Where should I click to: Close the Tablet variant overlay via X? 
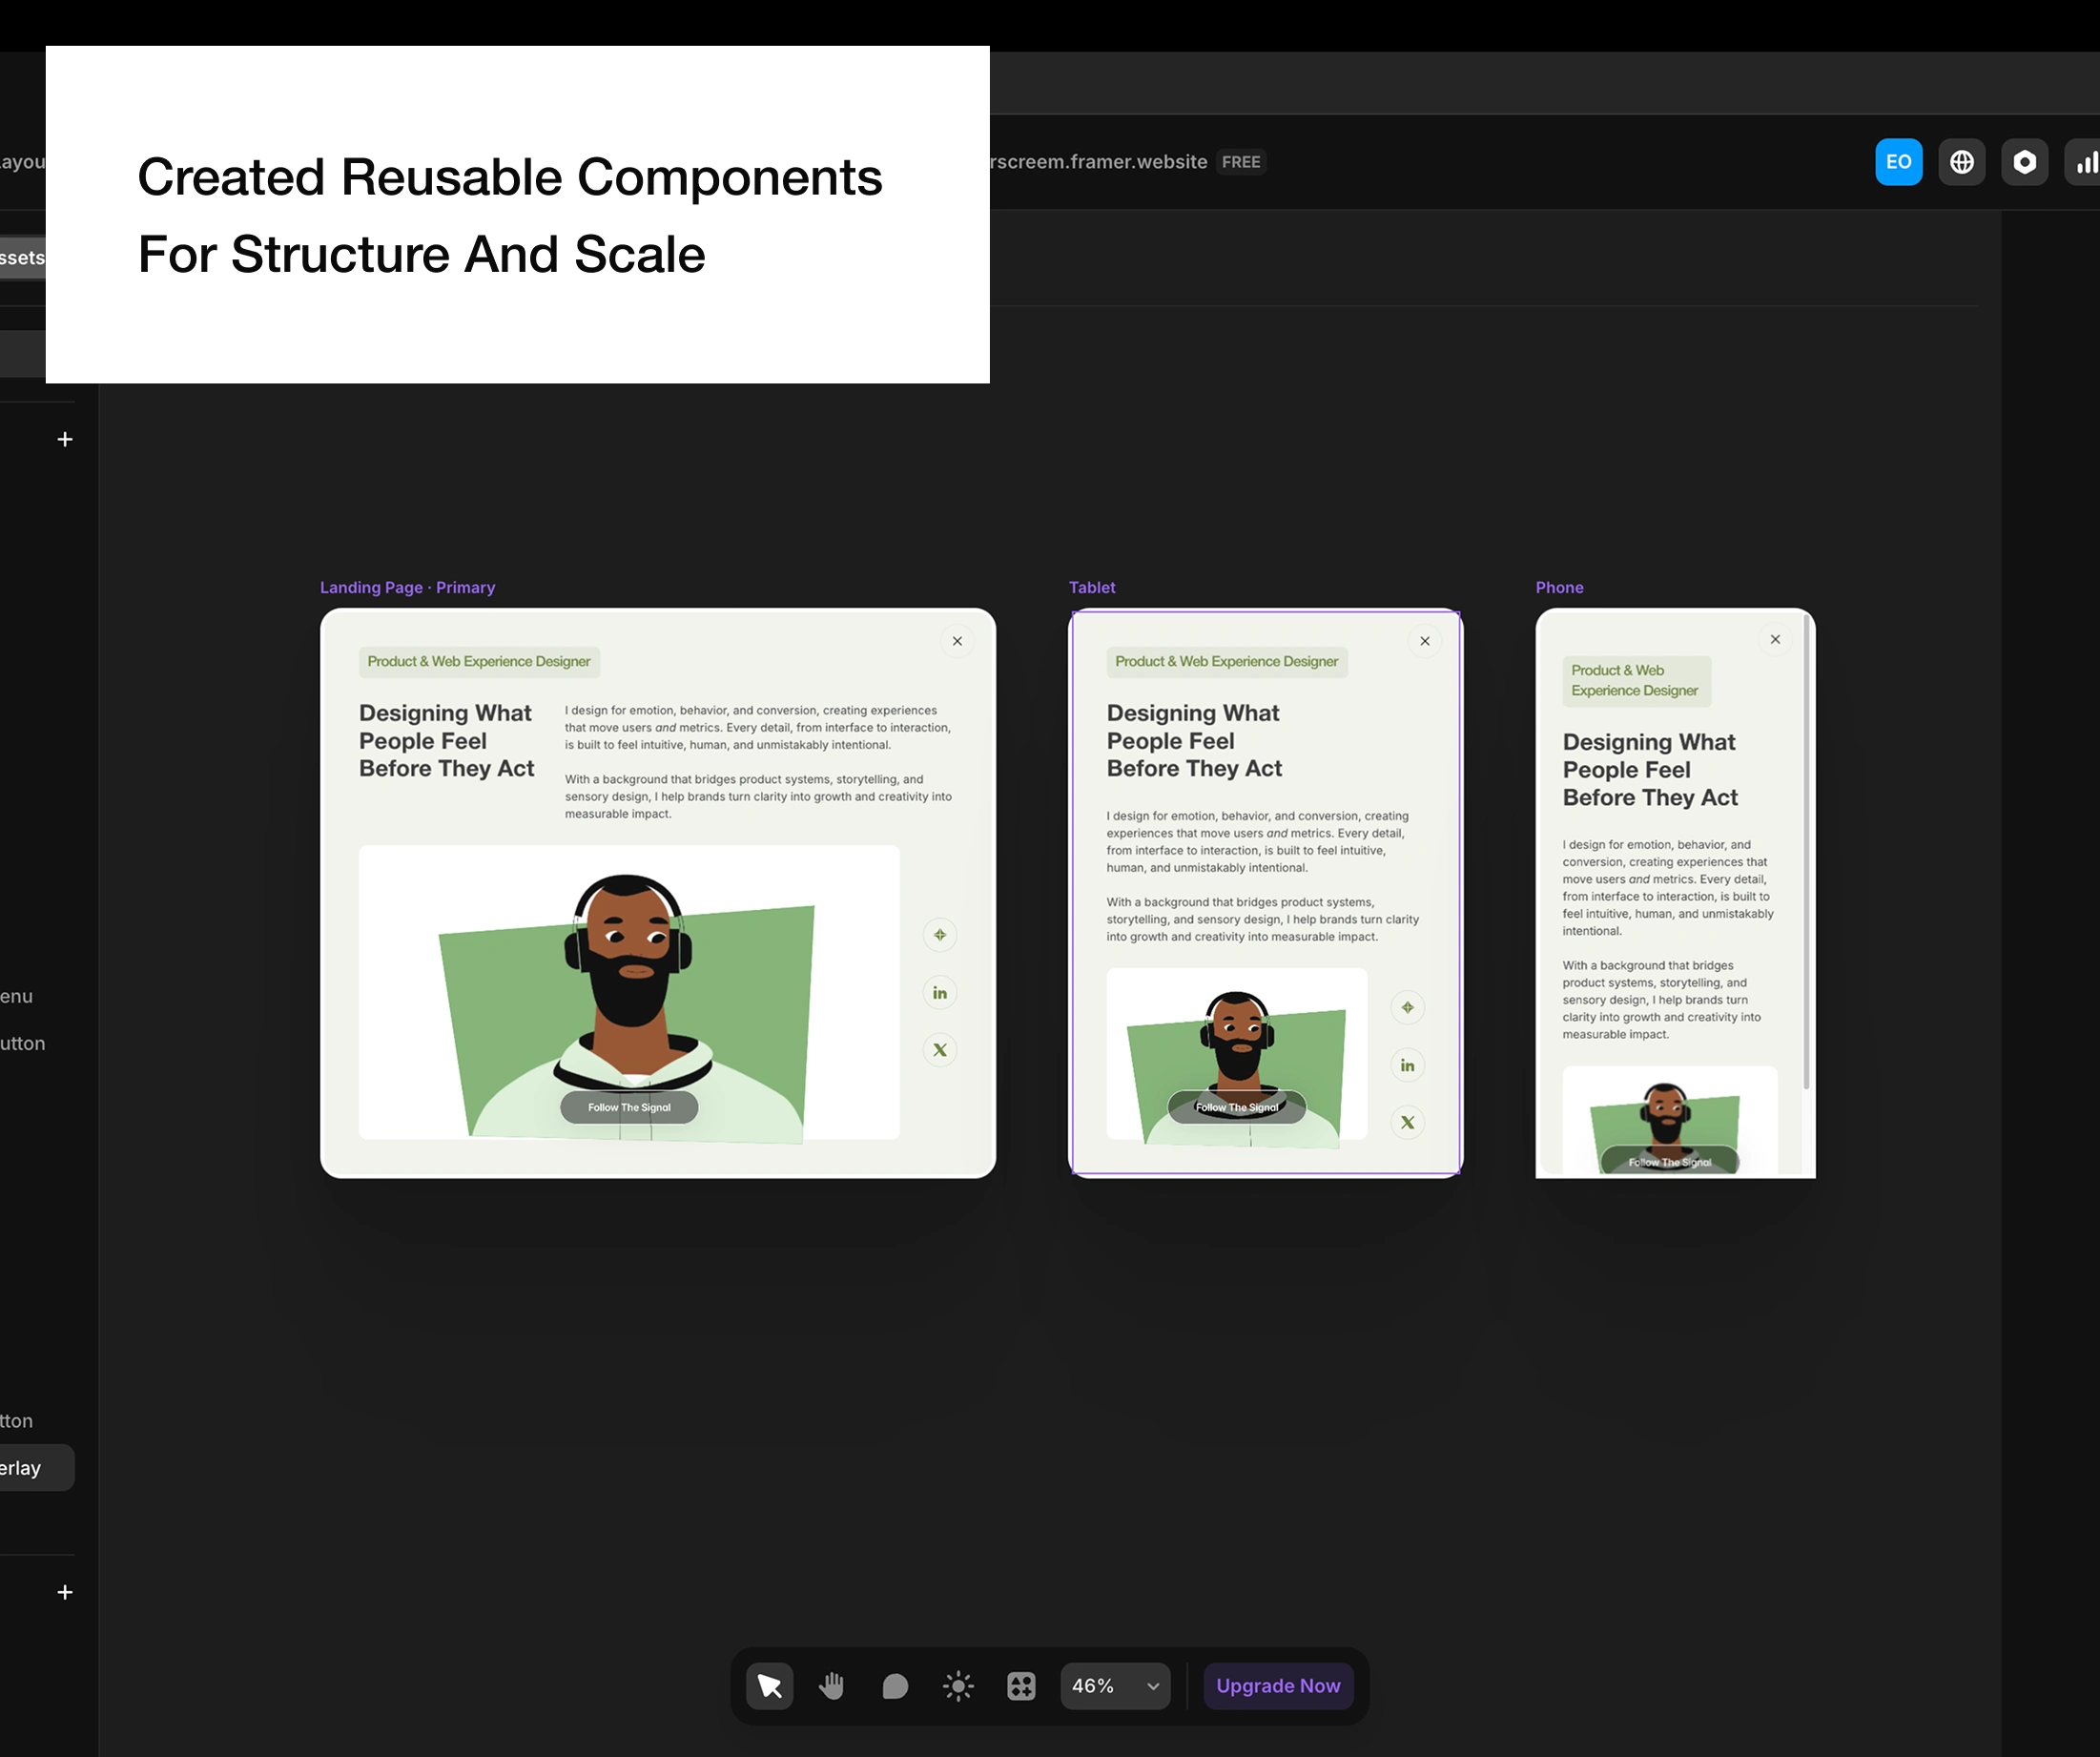point(1425,641)
